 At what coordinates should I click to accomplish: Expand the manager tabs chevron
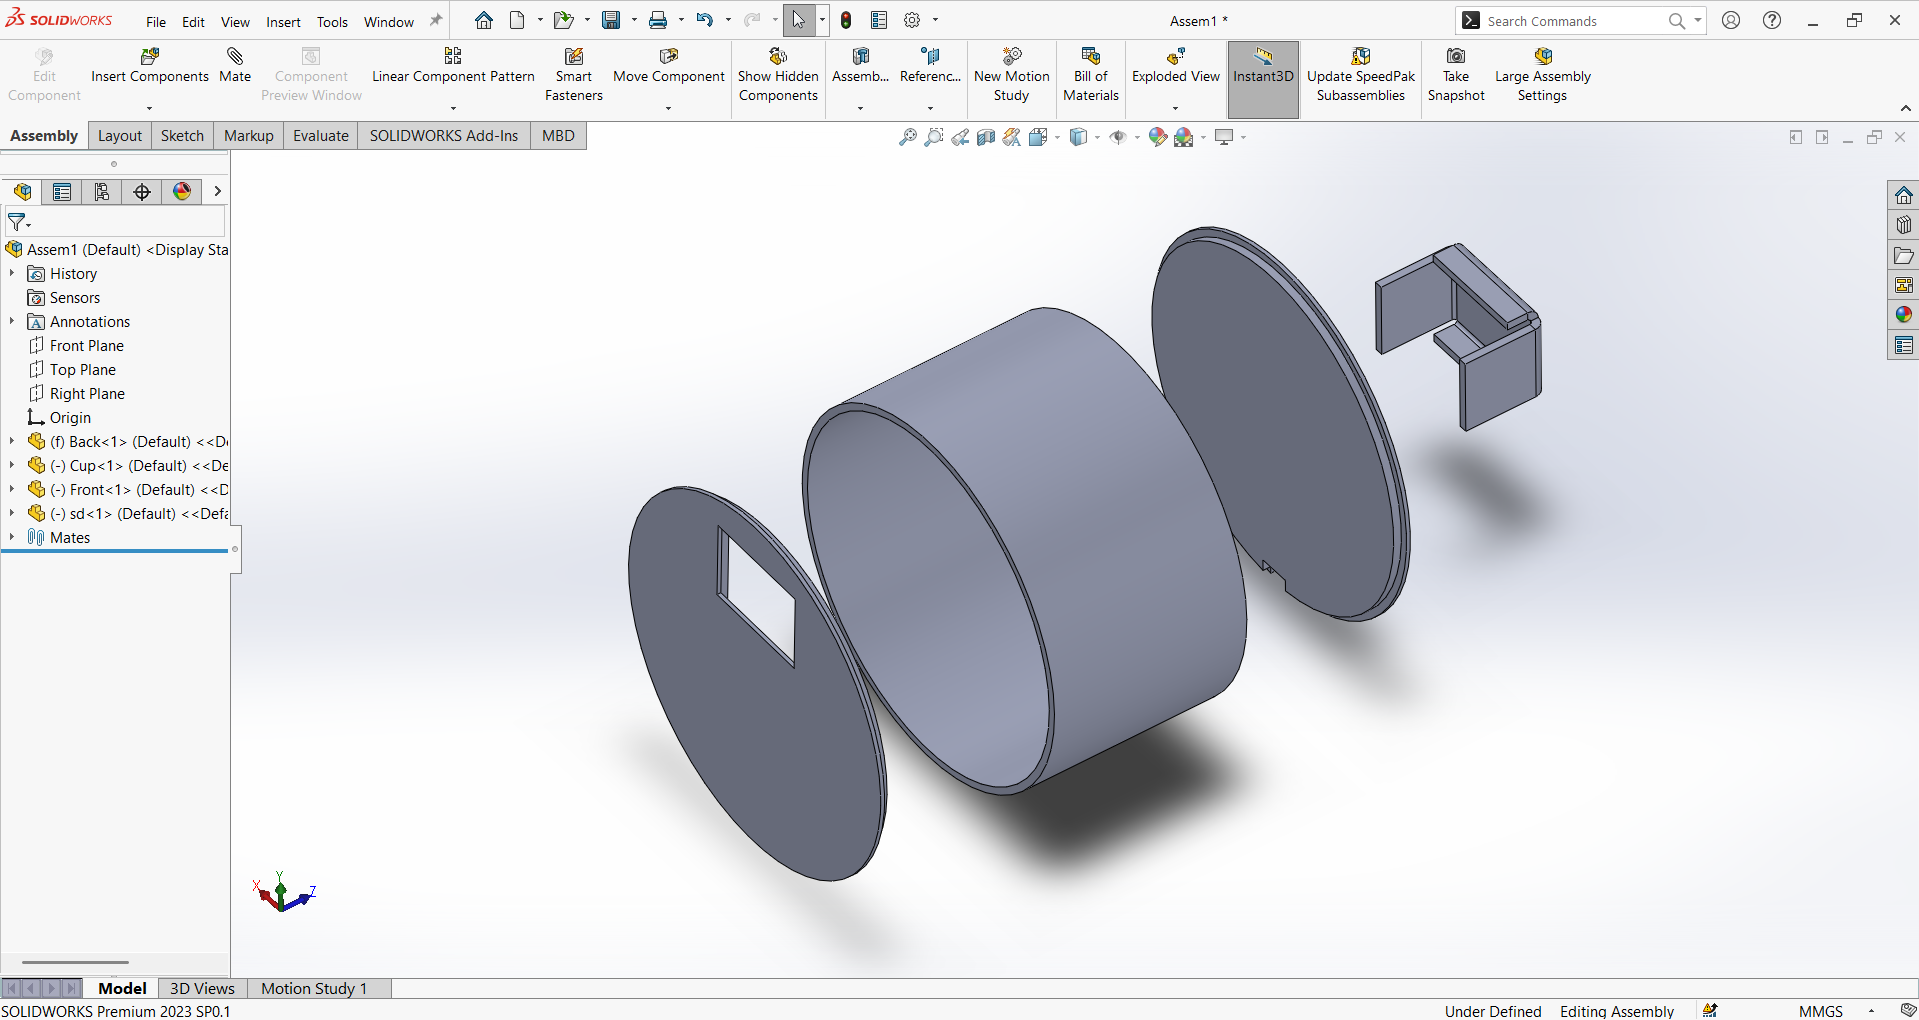[217, 191]
